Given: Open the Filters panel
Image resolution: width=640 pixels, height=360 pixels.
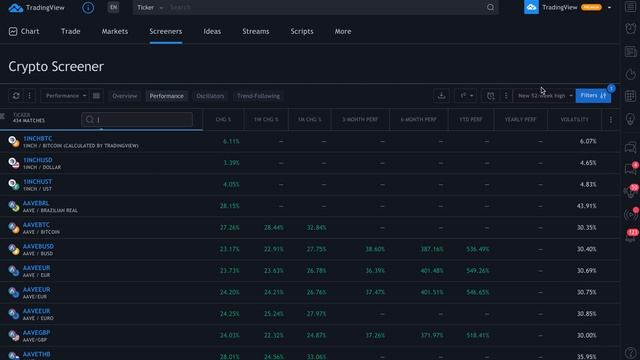Looking at the screenshot, I should [x=593, y=96].
